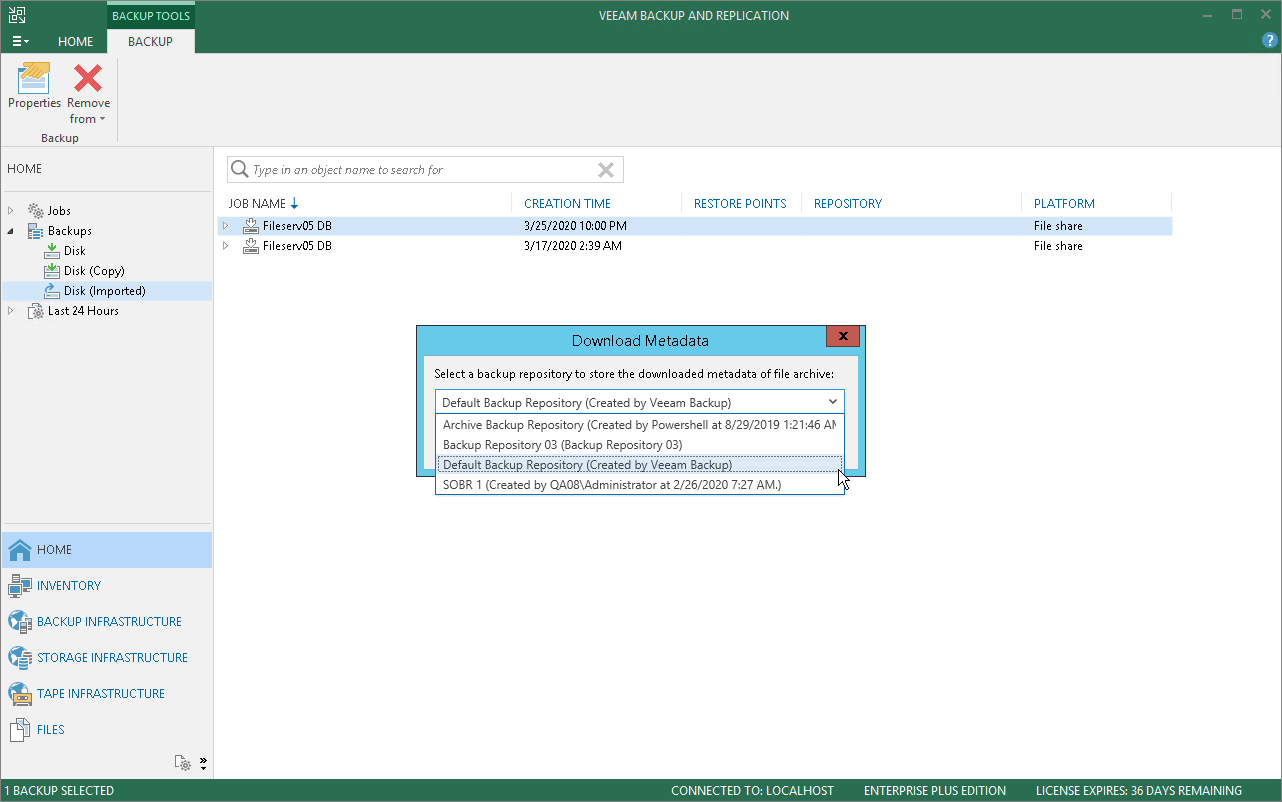Open the BACKUP INFRASTRUCTURE view
The height and width of the screenshot is (802, 1282).
tap(109, 622)
